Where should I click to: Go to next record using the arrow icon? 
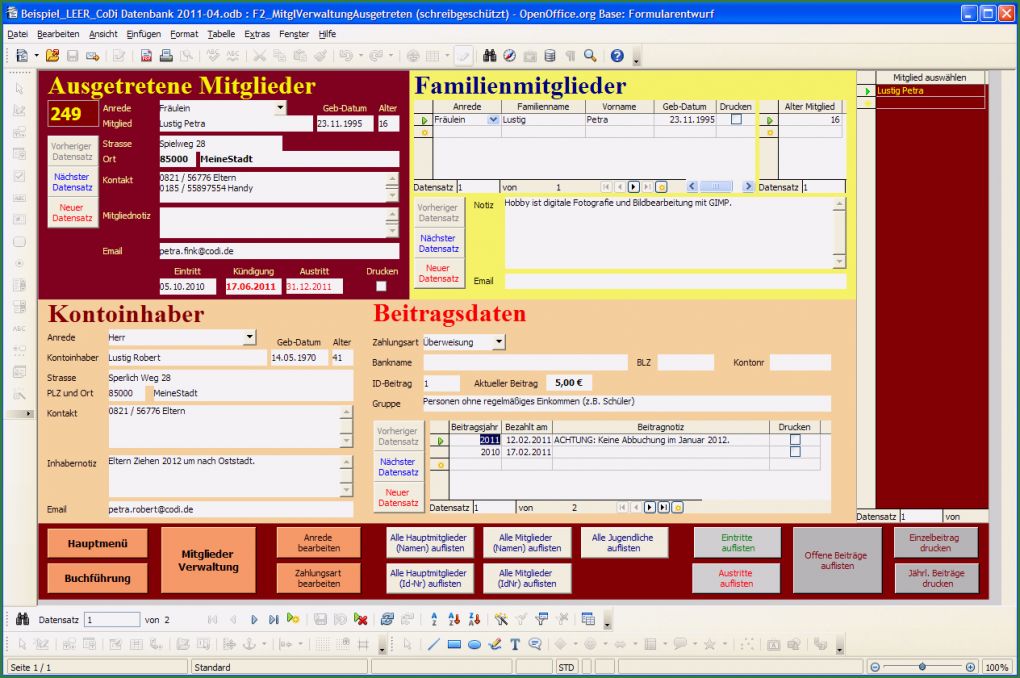click(x=253, y=618)
